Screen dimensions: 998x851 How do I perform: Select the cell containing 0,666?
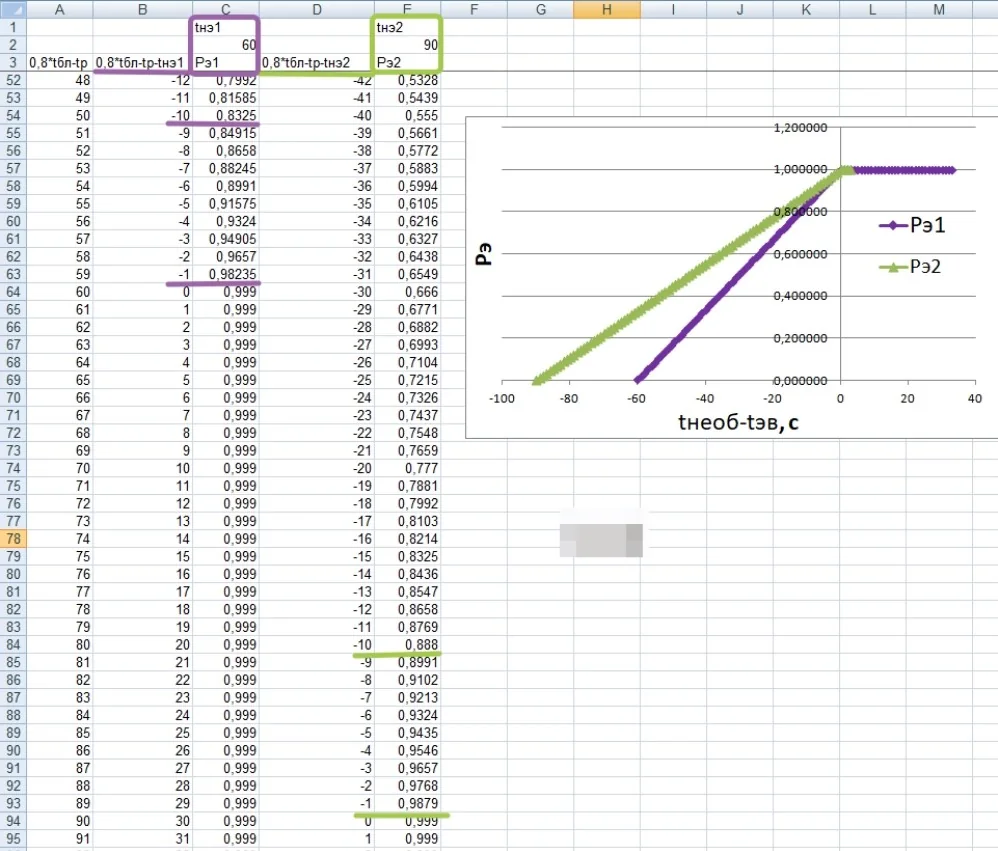(x=407, y=292)
